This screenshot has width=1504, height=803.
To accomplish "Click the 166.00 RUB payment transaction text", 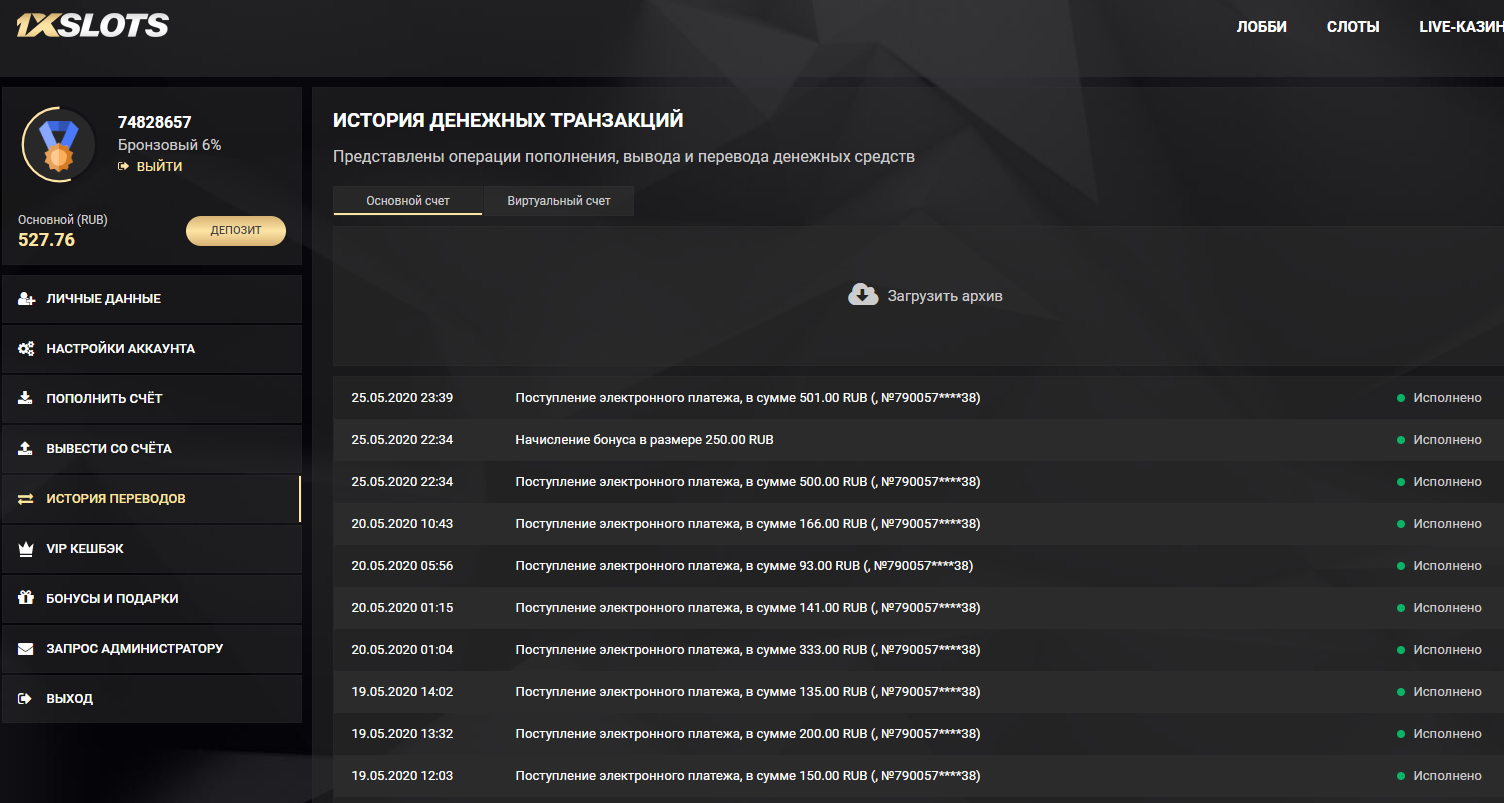I will [x=748, y=524].
